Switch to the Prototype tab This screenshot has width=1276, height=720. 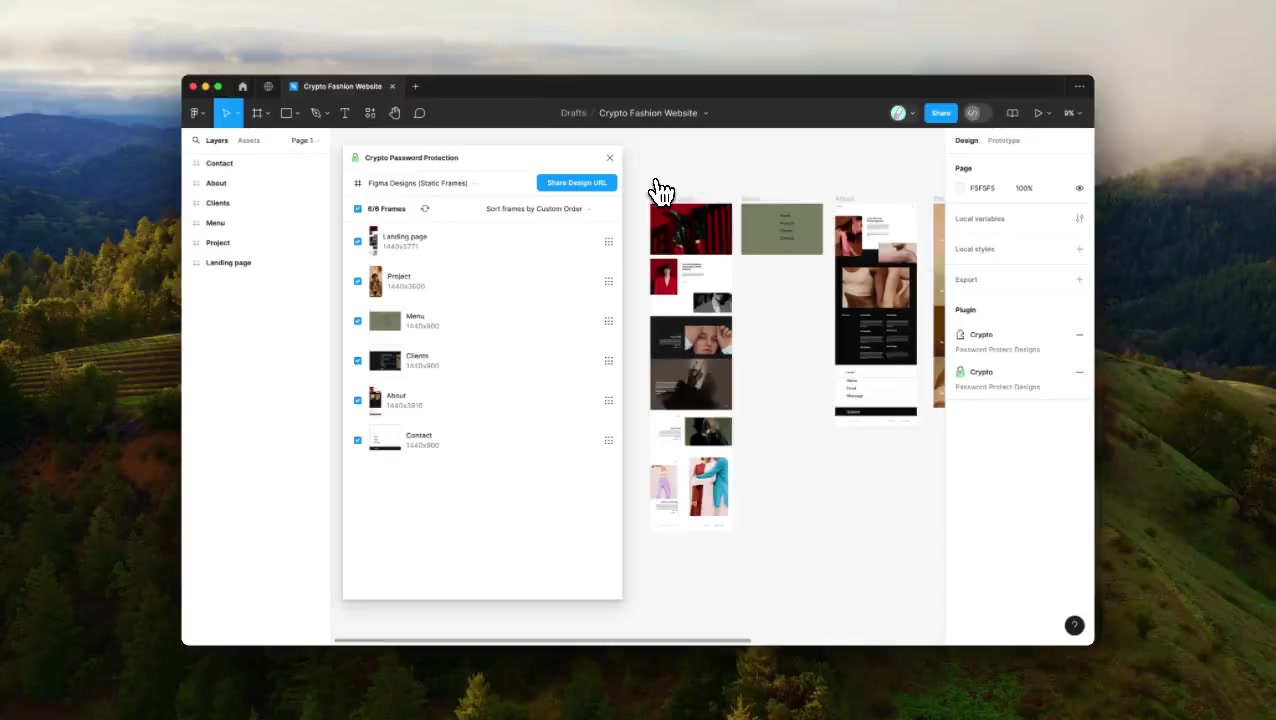(x=1003, y=141)
